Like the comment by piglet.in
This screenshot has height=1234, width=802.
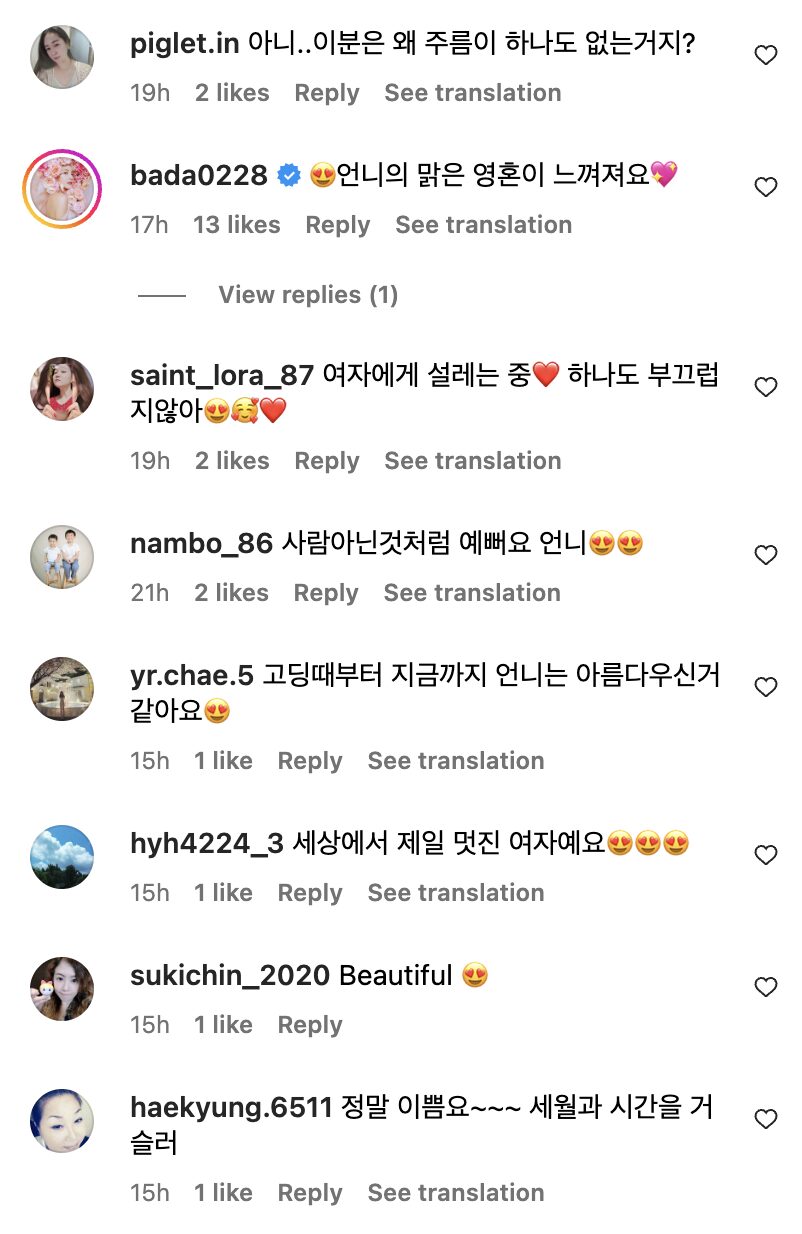tap(765, 56)
